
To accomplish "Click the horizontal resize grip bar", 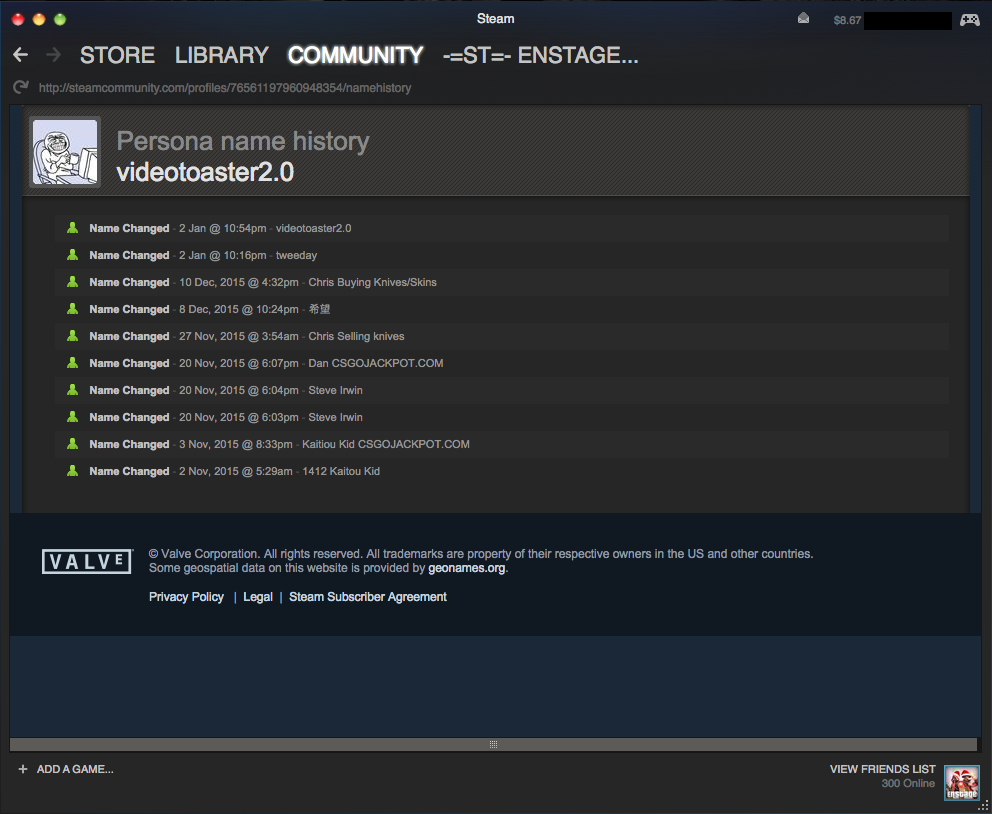I will point(493,744).
